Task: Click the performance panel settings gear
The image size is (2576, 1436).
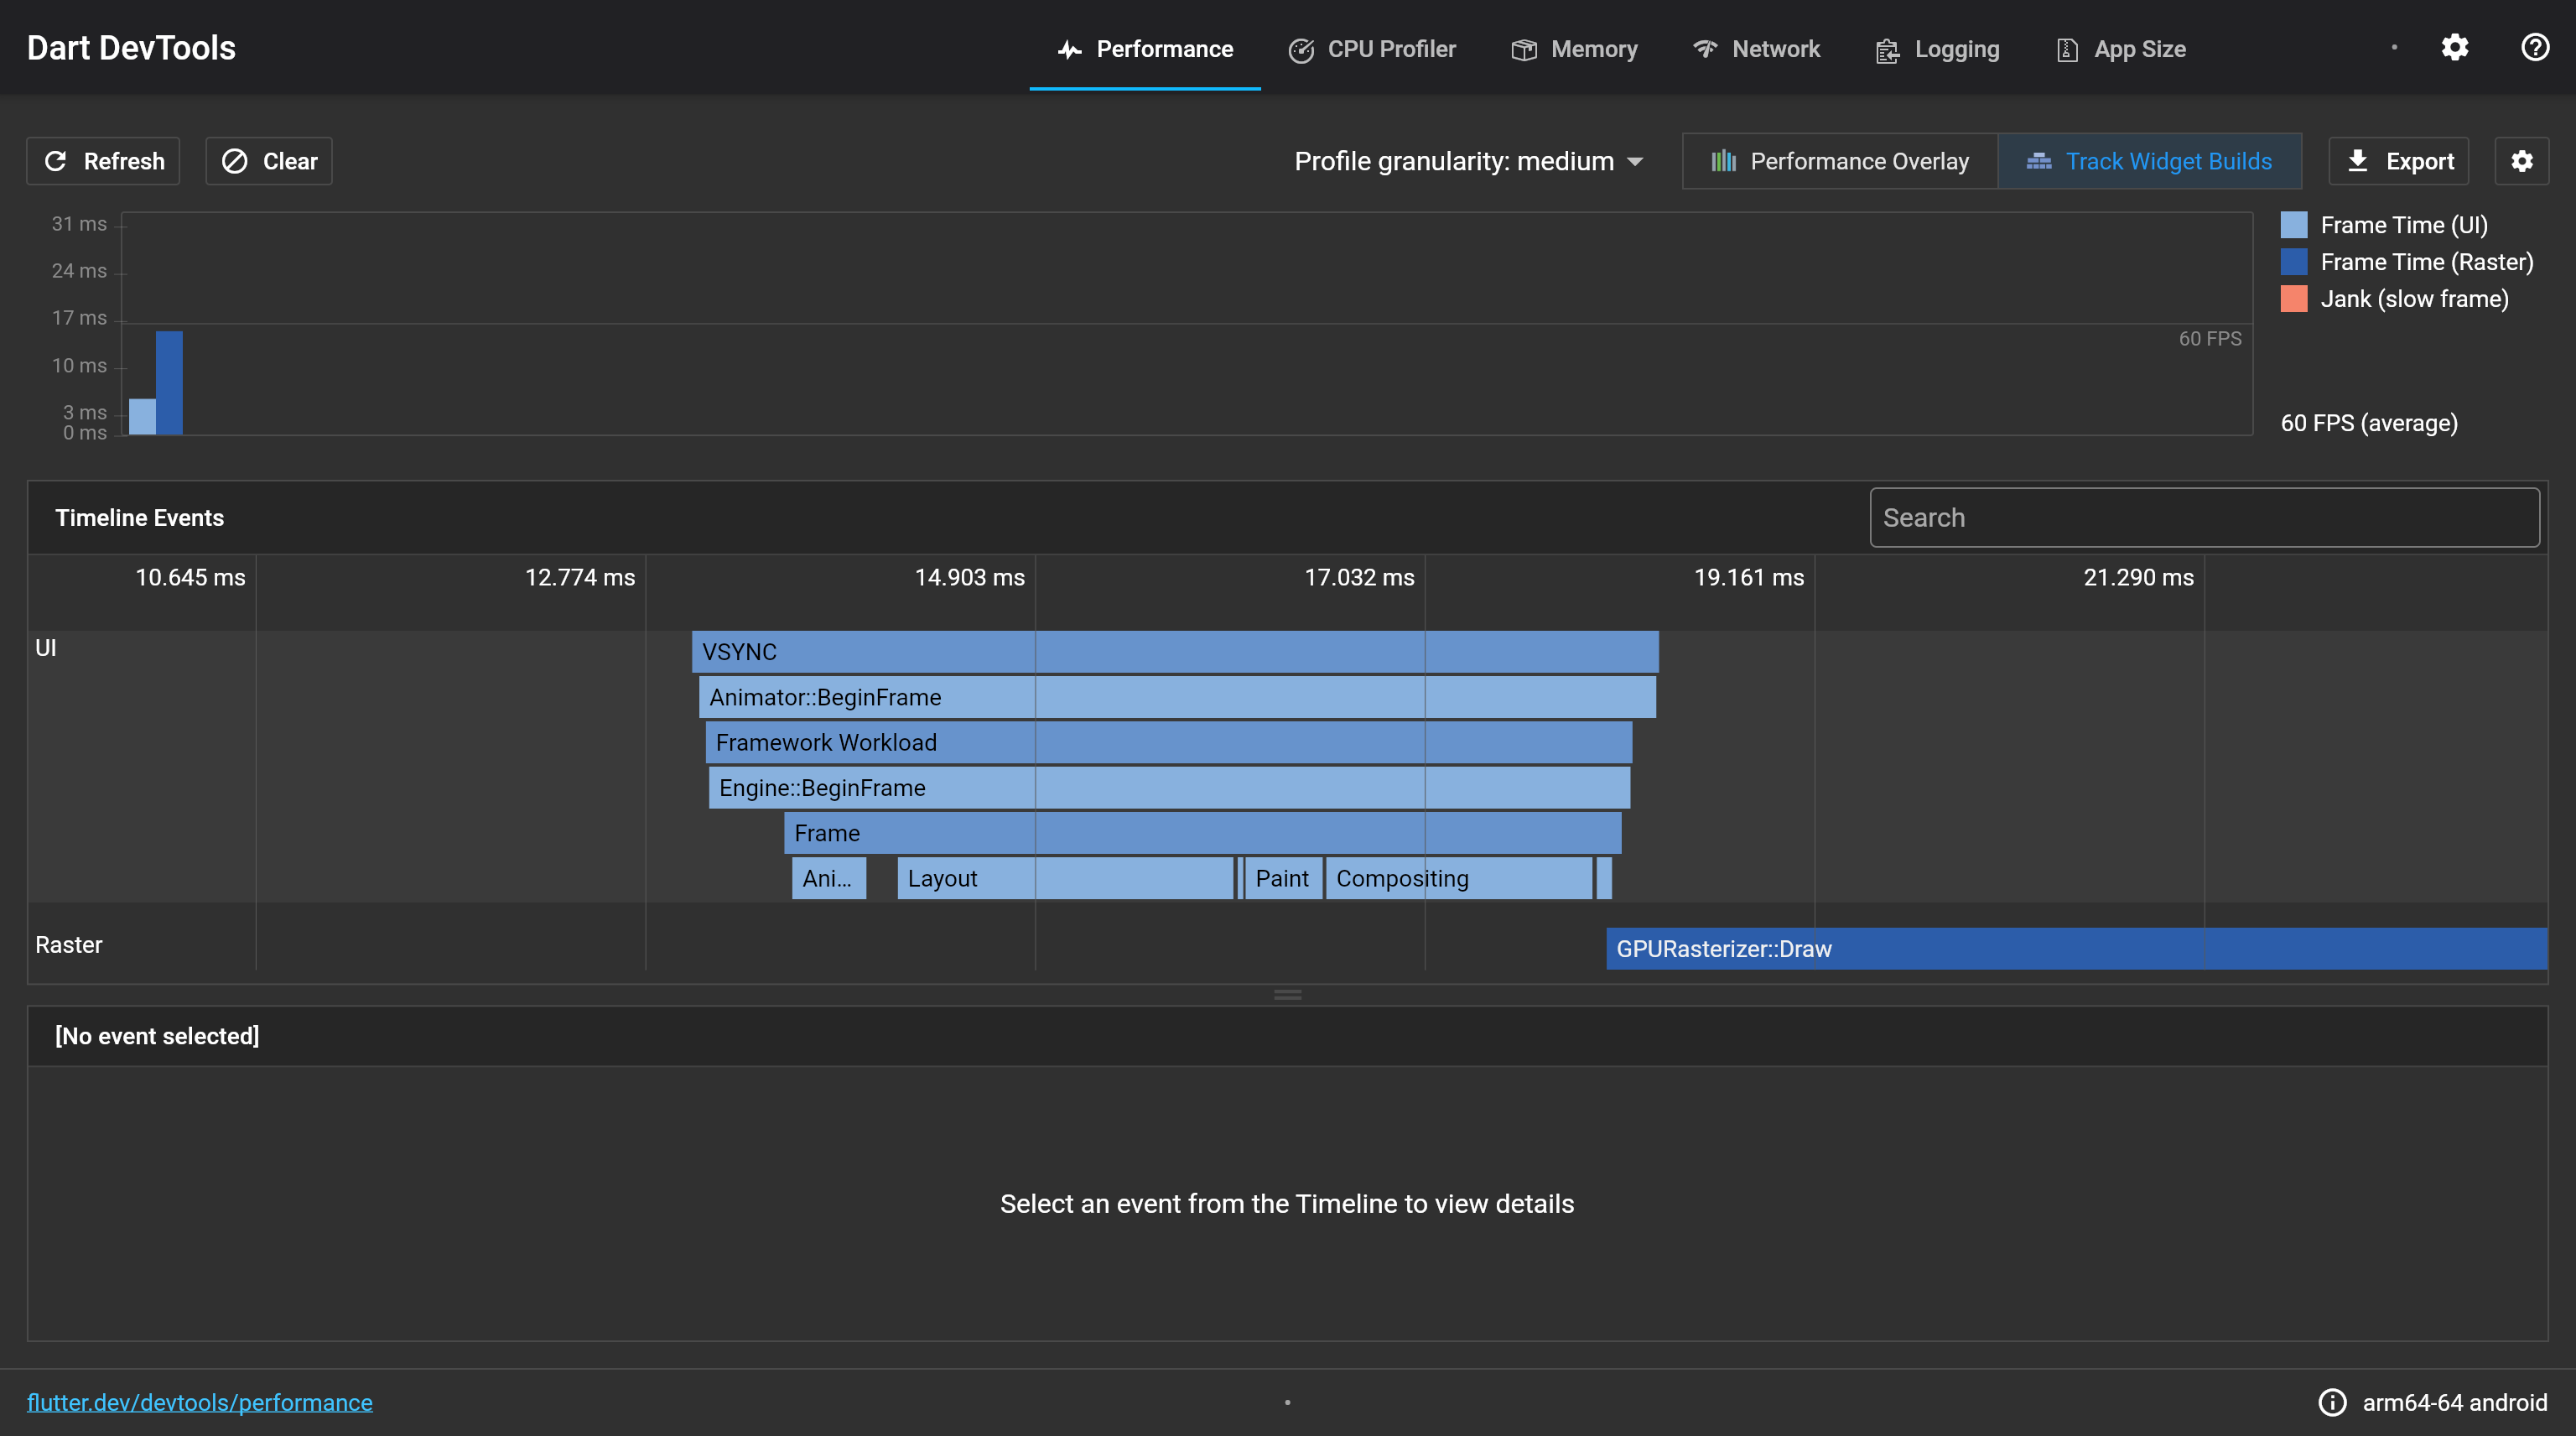Action: pyautogui.click(x=2521, y=161)
